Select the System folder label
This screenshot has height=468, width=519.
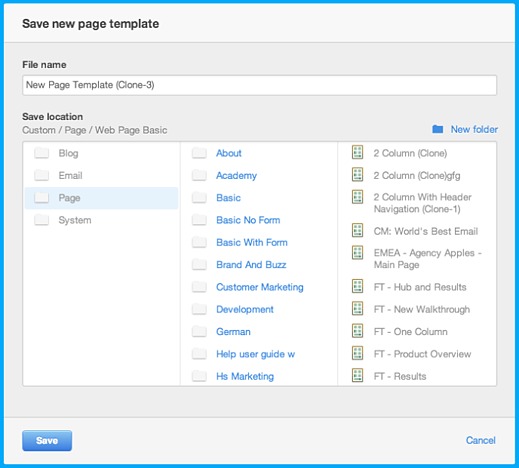click(x=75, y=220)
